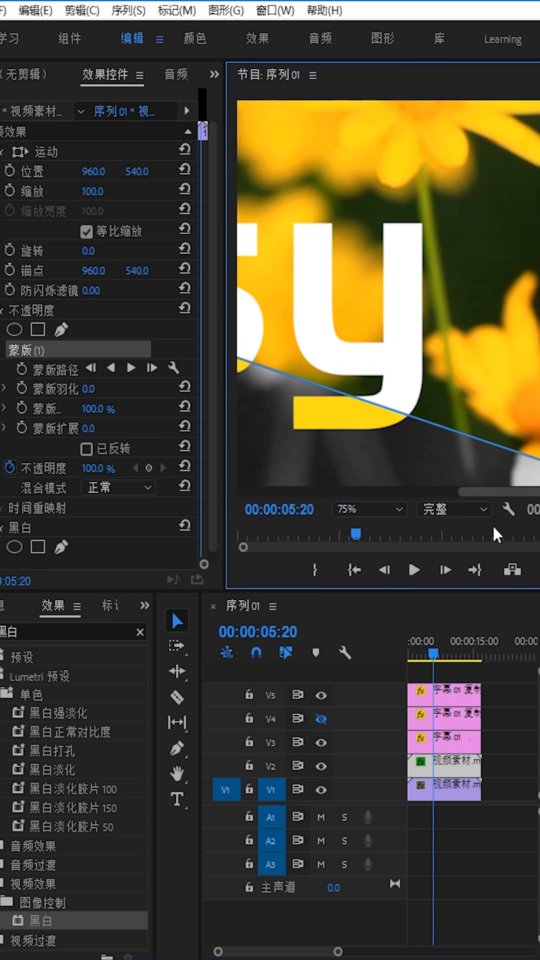
Task: Click the Program Monitor playhead marker
Action: coord(355,534)
